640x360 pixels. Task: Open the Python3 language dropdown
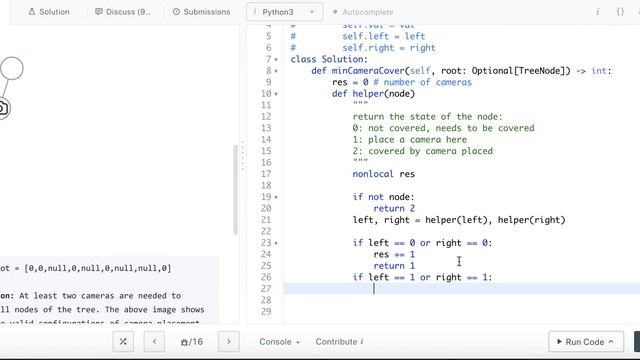tap(284, 12)
